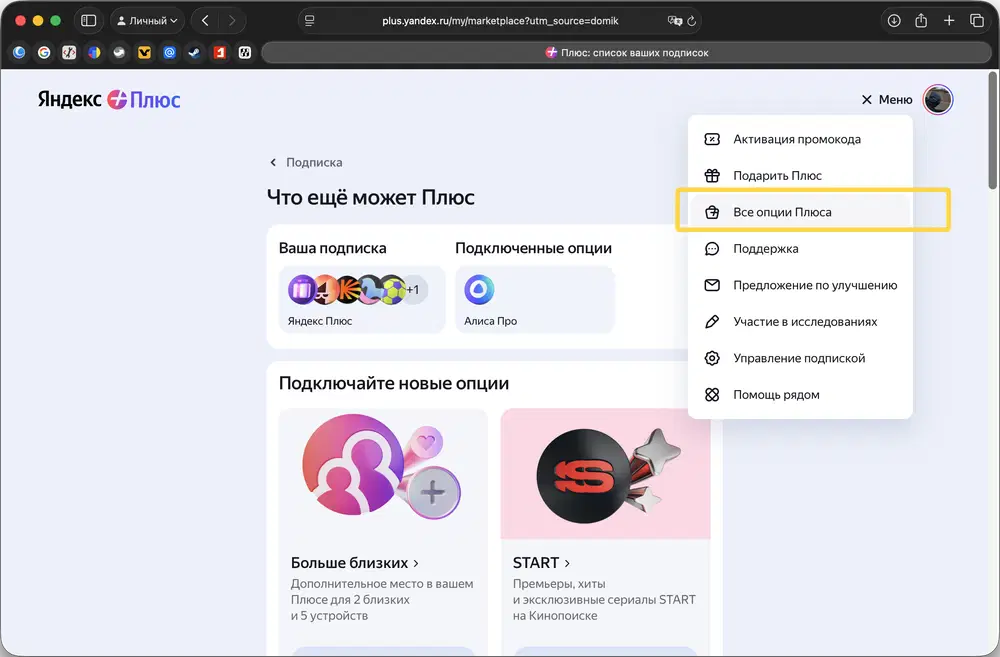
Task: Choose Управление подпиской menu item
Action: click(800, 358)
